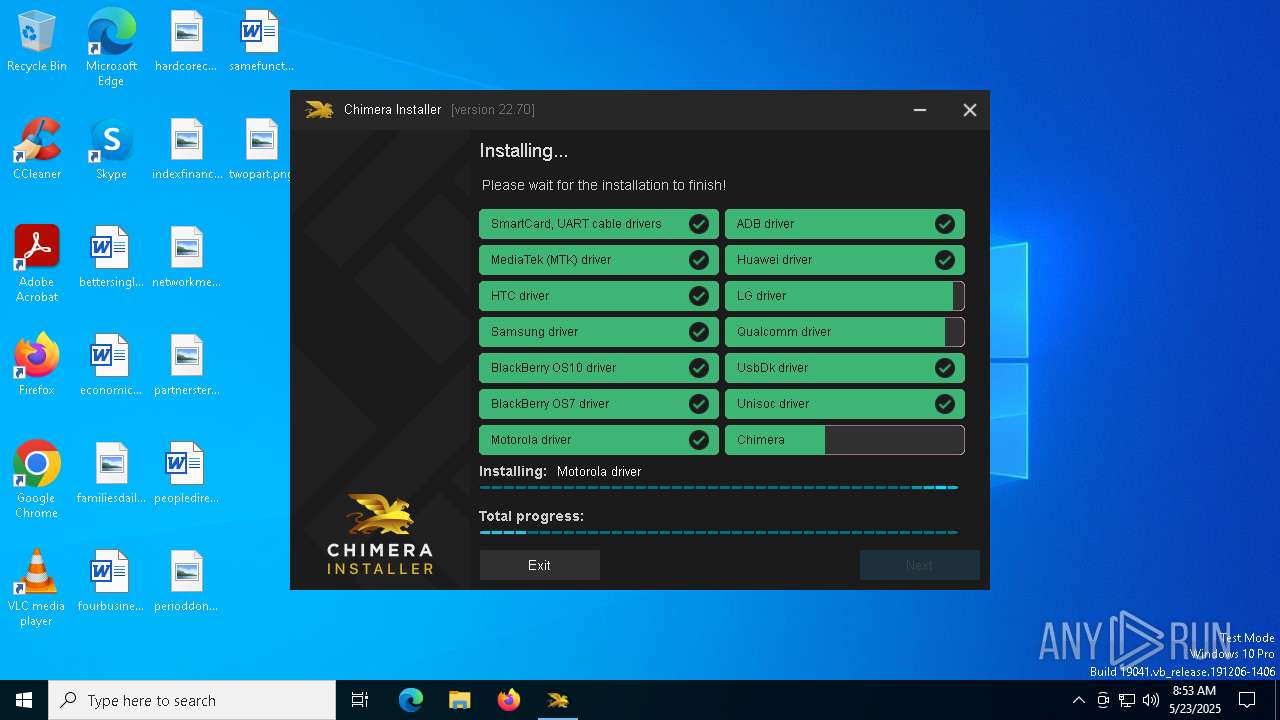Minimize the Chimera Installer window
Image resolution: width=1280 pixels, height=720 pixels.
click(x=920, y=110)
